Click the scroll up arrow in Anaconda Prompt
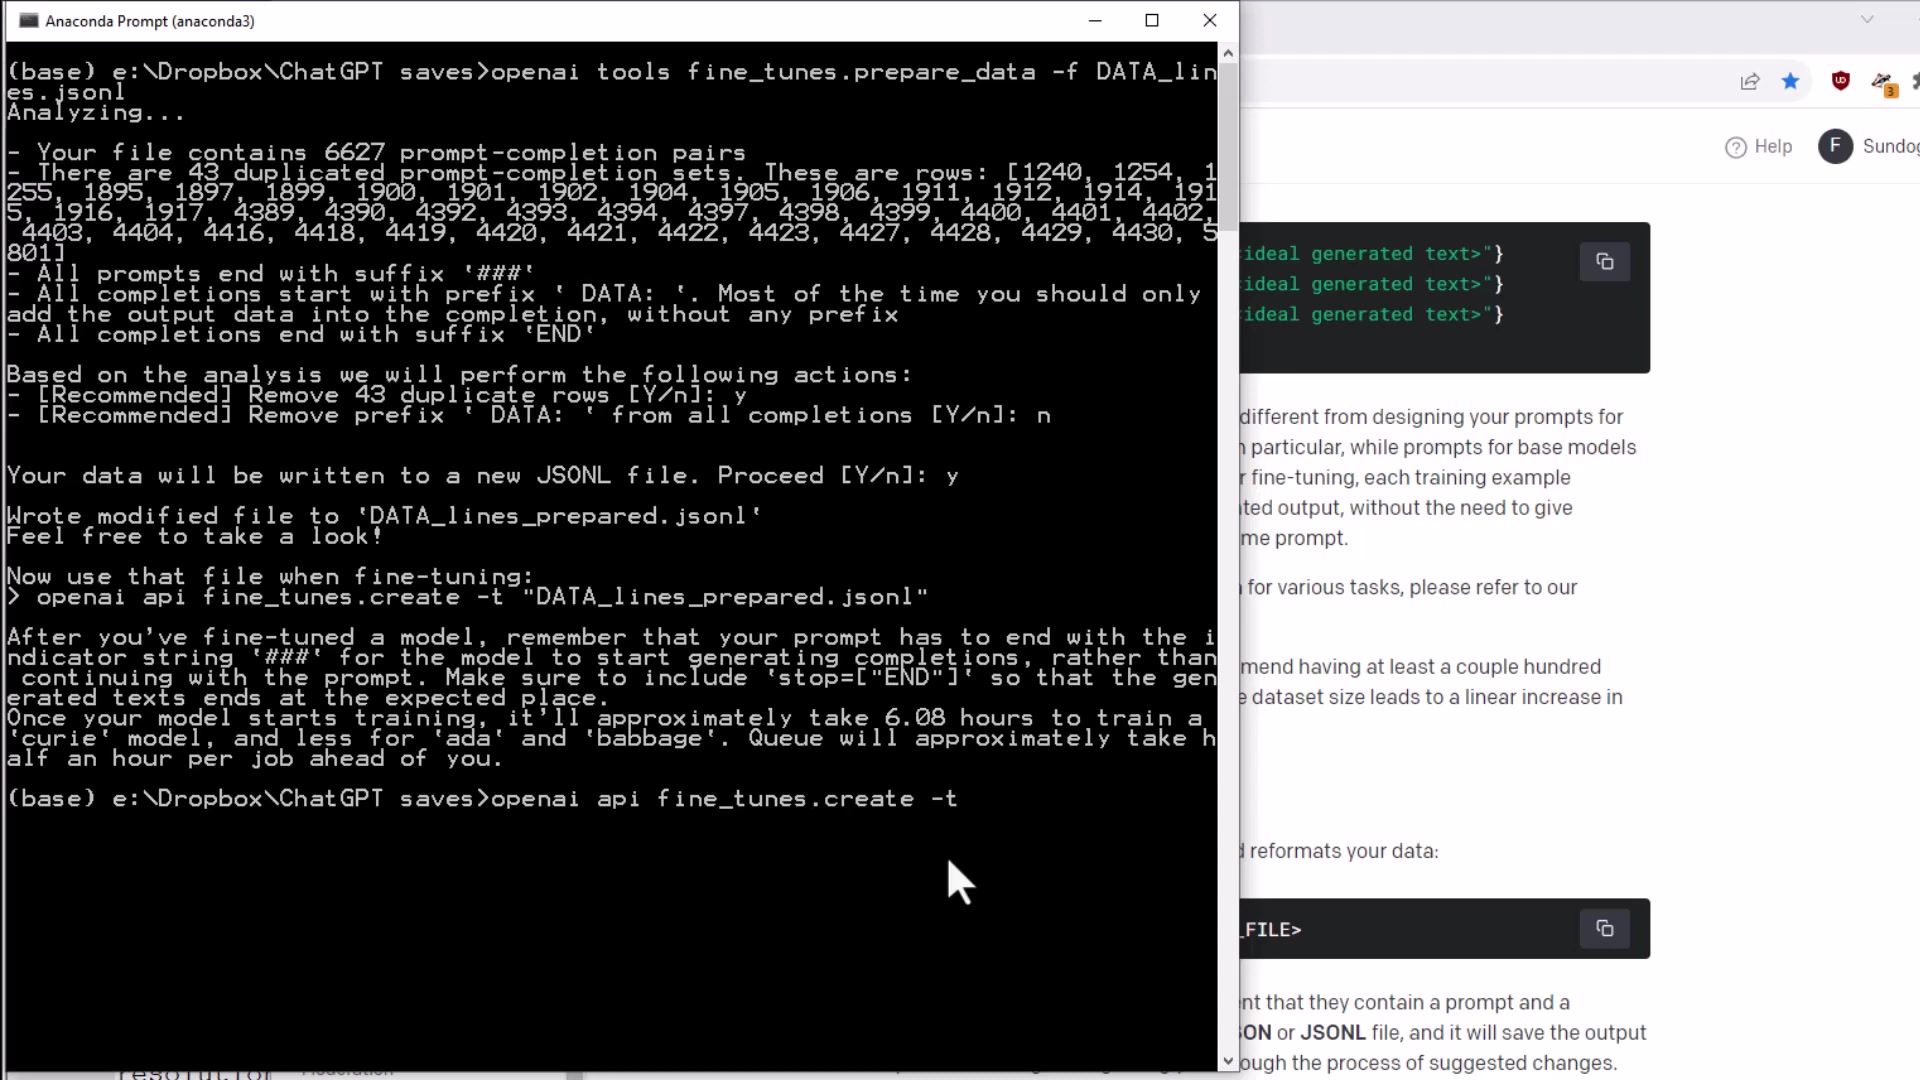The image size is (1920, 1080). pos(1228,53)
